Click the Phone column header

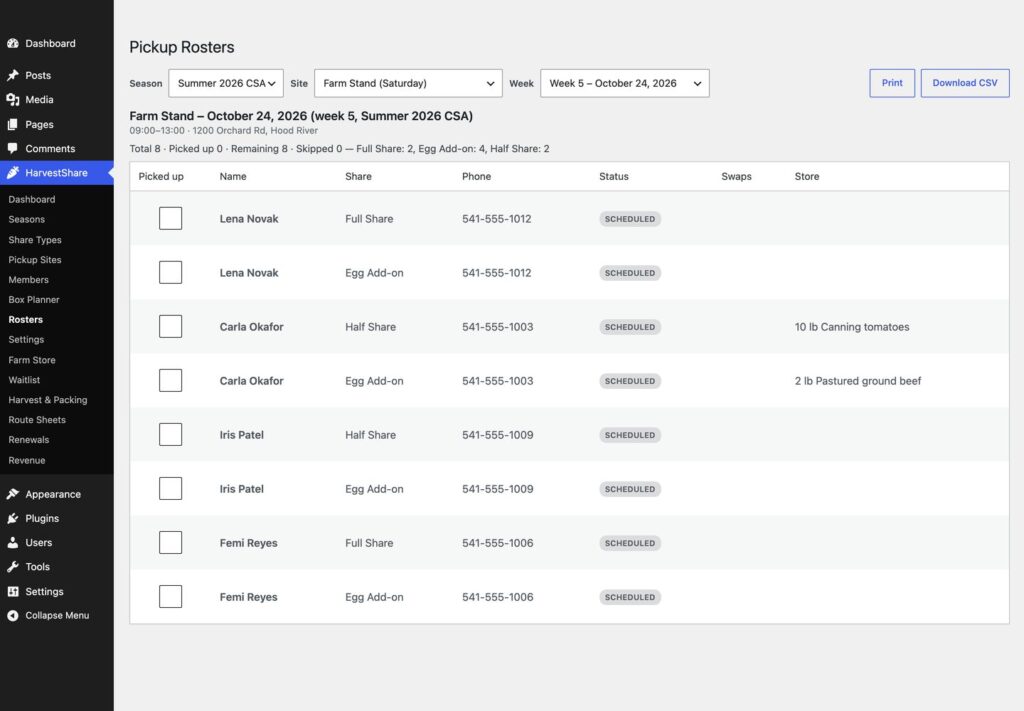point(476,176)
